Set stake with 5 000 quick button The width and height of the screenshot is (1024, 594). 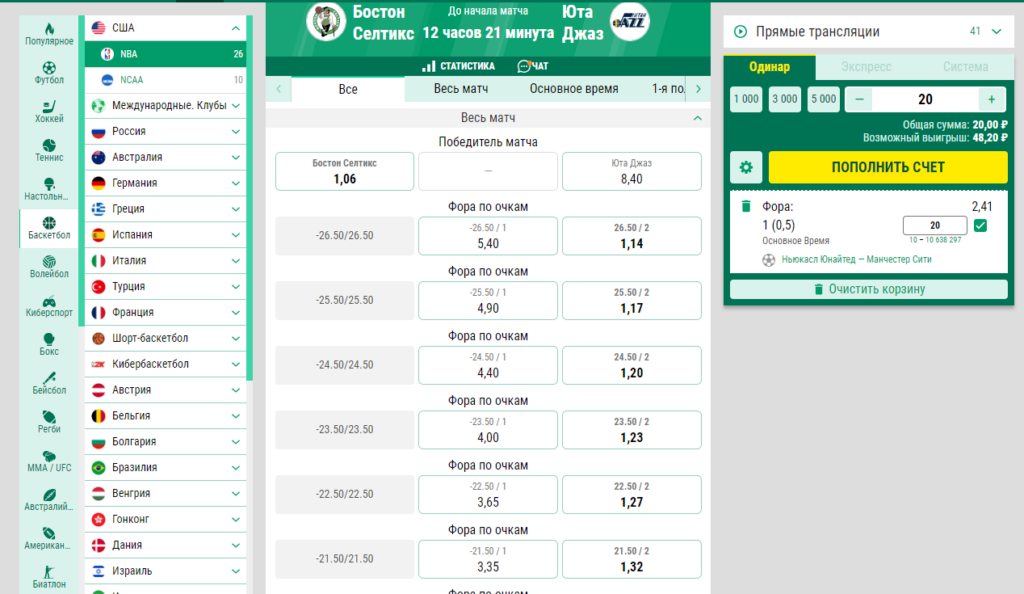(x=824, y=99)
